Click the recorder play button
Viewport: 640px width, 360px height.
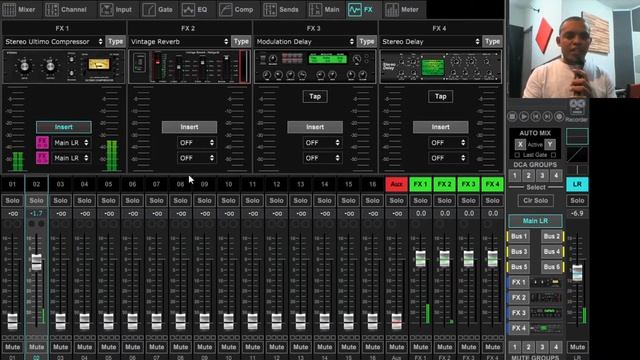pos(524,117)
